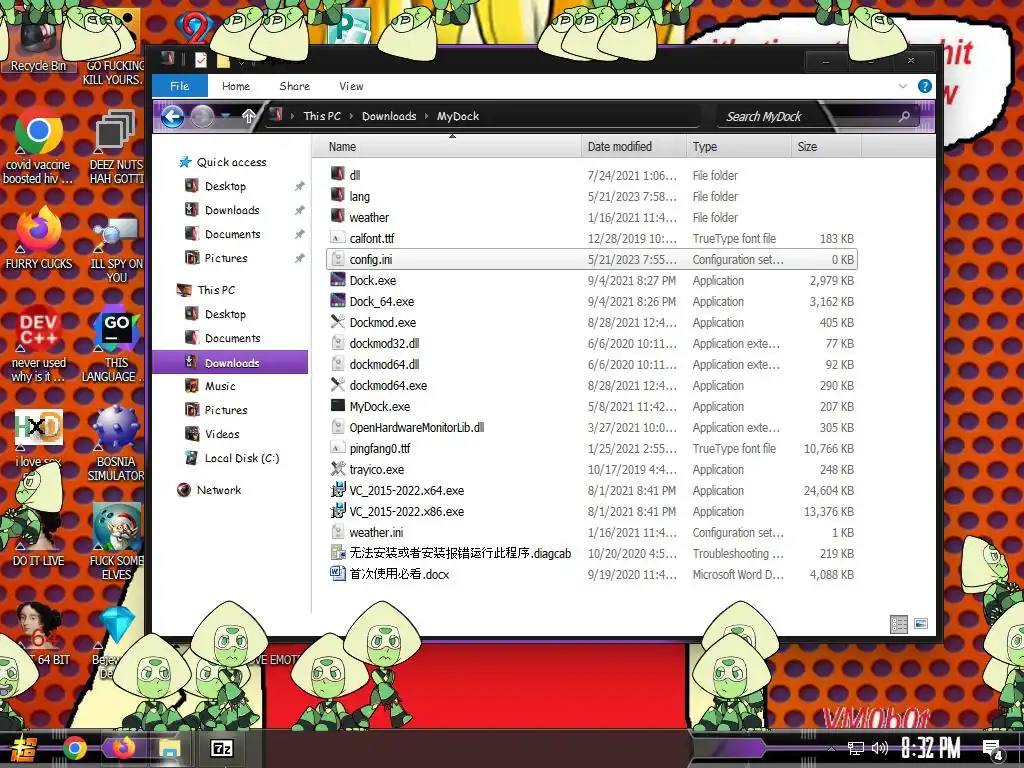Click the Back navigation arrow
1024x768 pixels.
click(172, 117)
